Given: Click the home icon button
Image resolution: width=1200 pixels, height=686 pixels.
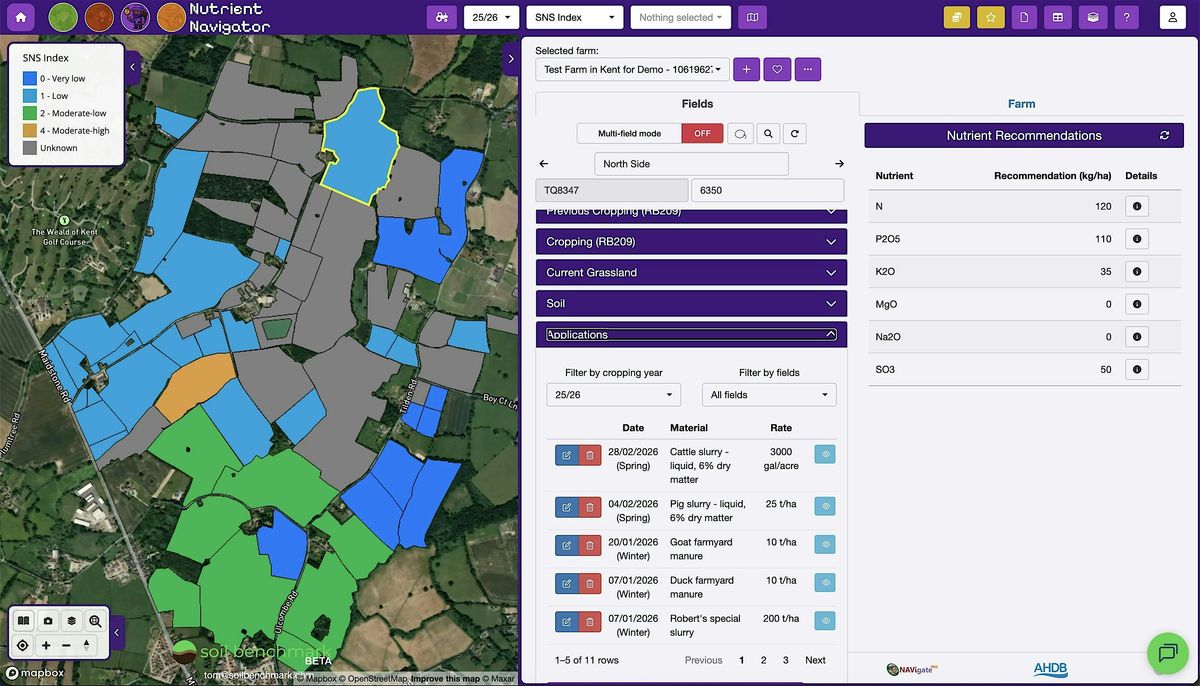Looking at the screenshot, I should (22, 17).
